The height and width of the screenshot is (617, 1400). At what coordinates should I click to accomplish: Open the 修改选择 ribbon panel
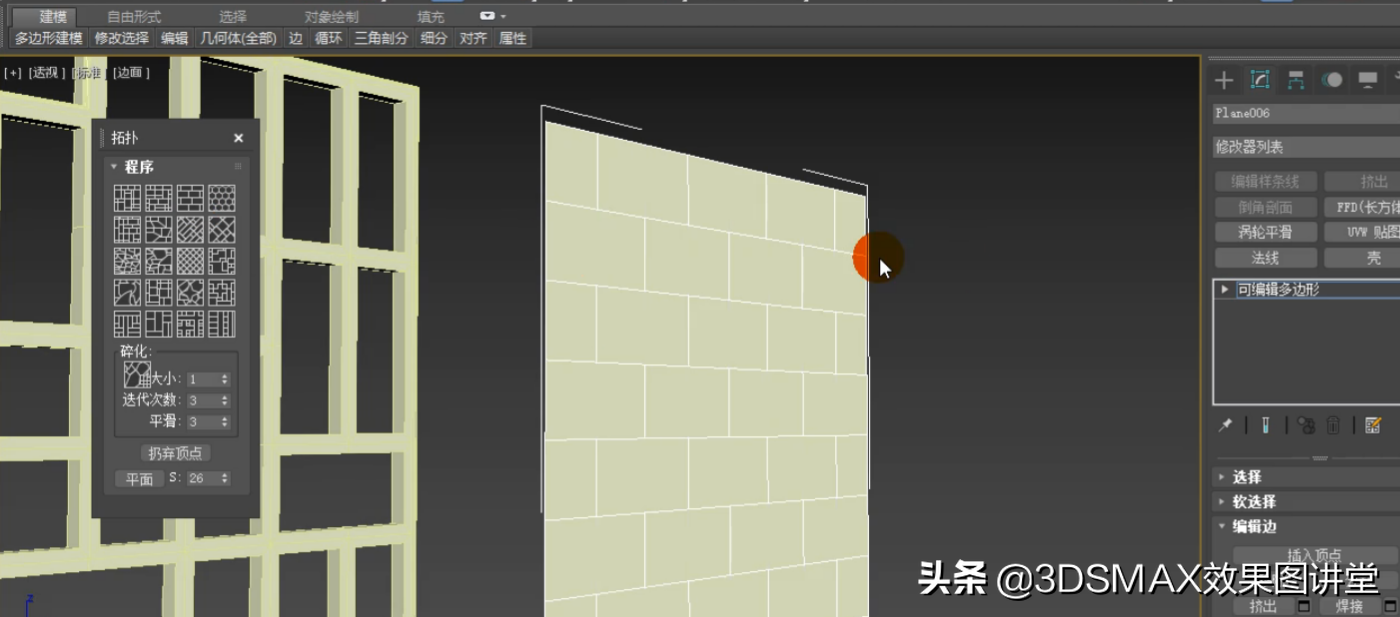(x=122, y=38)
